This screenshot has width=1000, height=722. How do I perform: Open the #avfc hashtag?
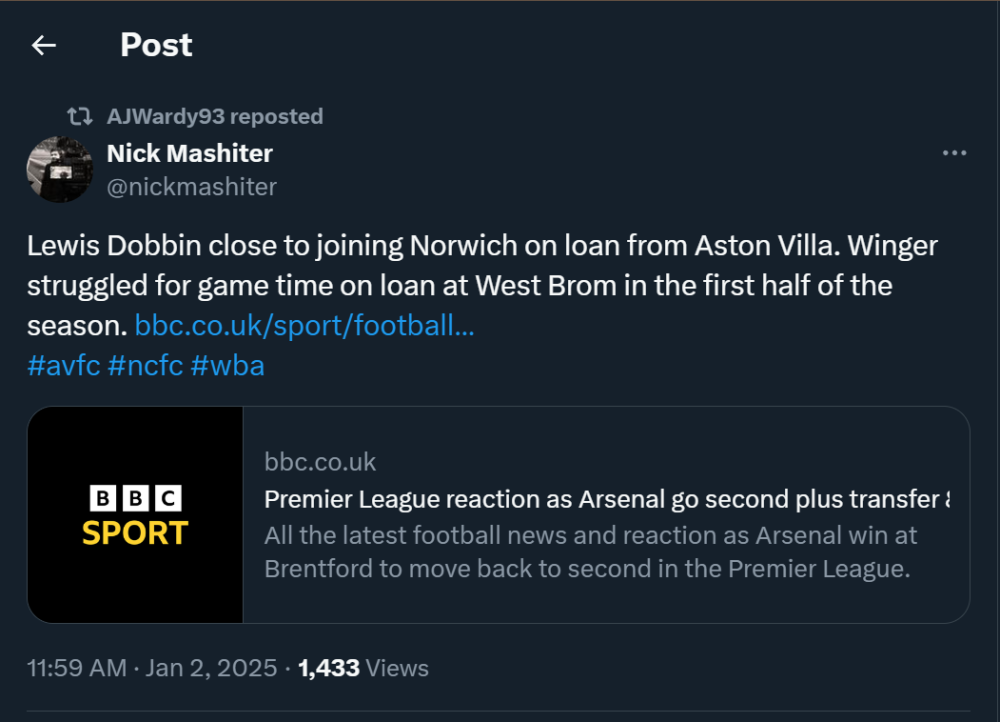coord(64,365)
